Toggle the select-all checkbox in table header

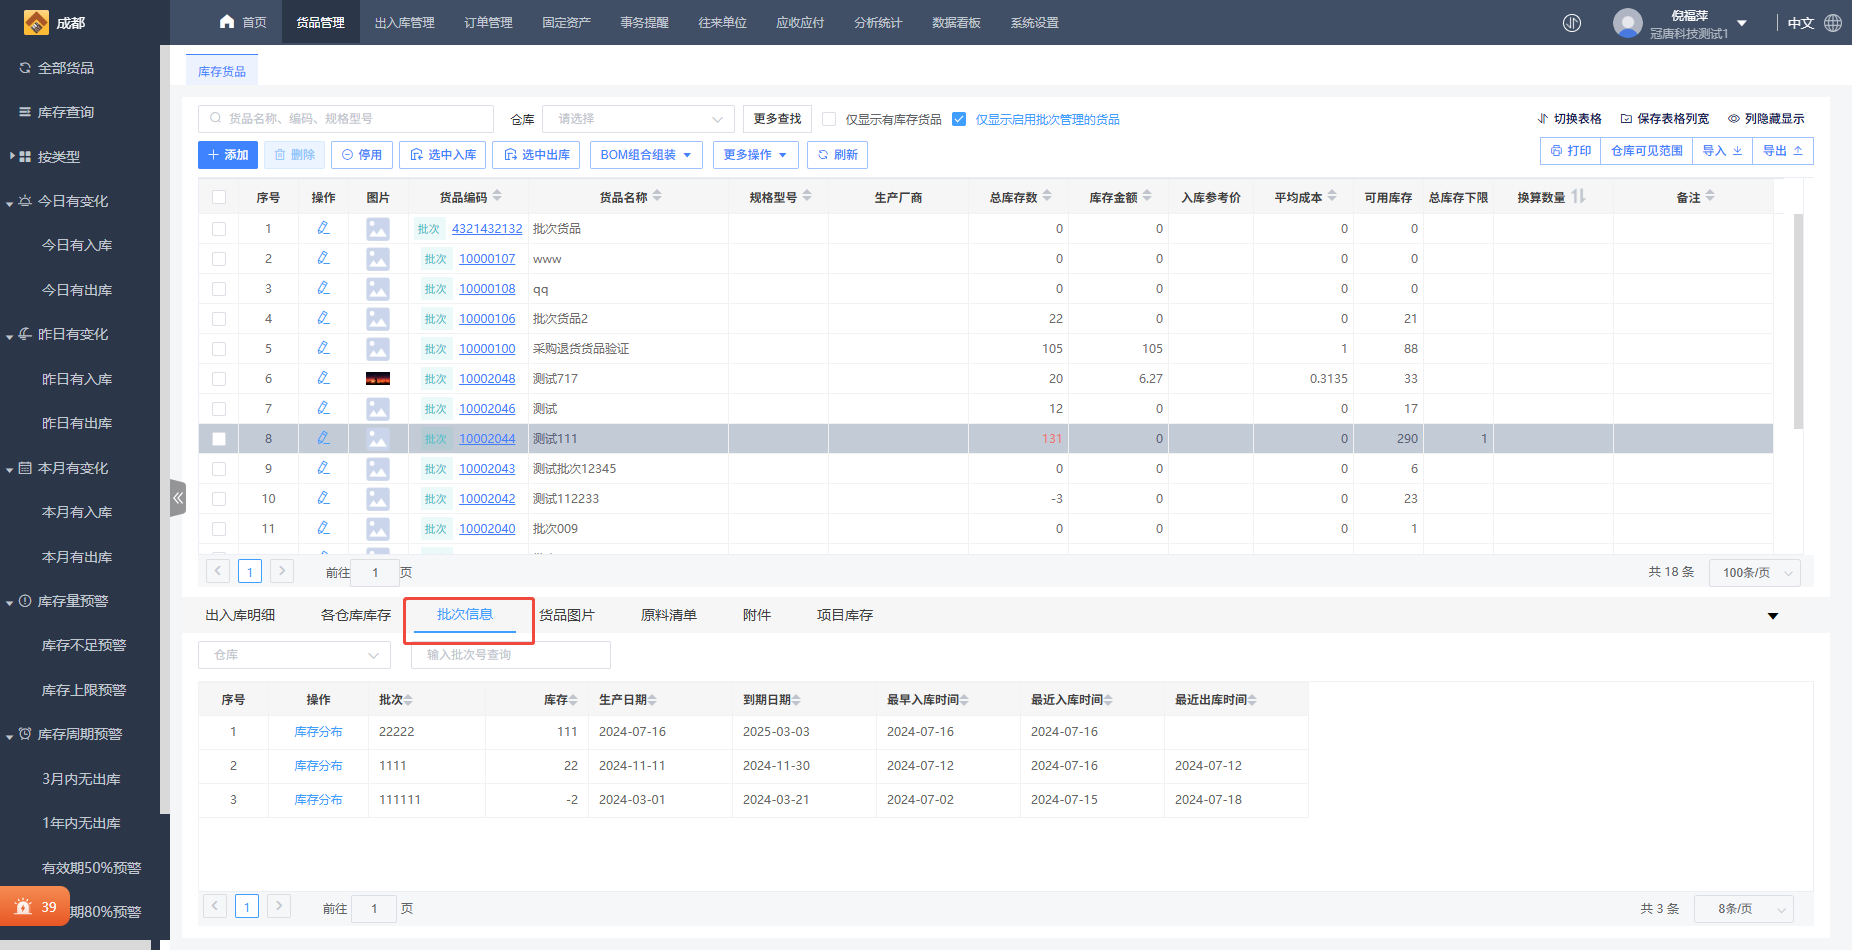click(x=219, y=198)
